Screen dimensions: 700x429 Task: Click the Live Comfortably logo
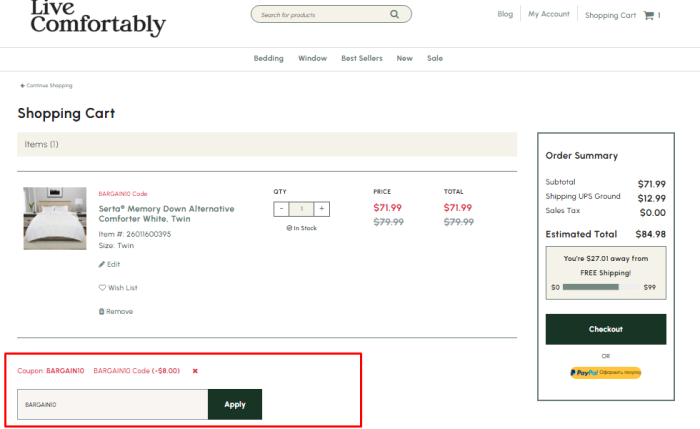tap(98, 18)
